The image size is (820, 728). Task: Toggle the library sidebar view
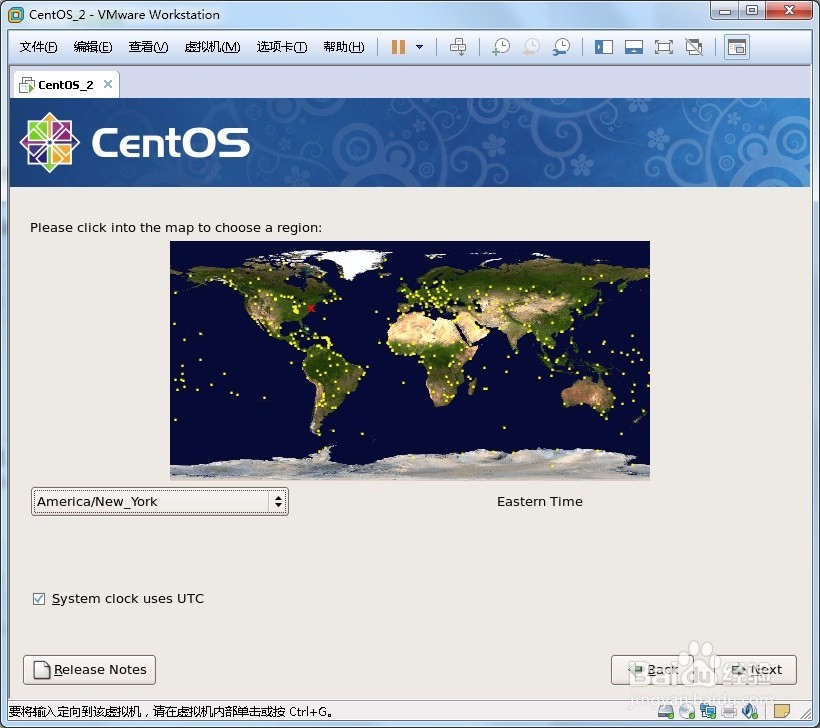[603, 47]
